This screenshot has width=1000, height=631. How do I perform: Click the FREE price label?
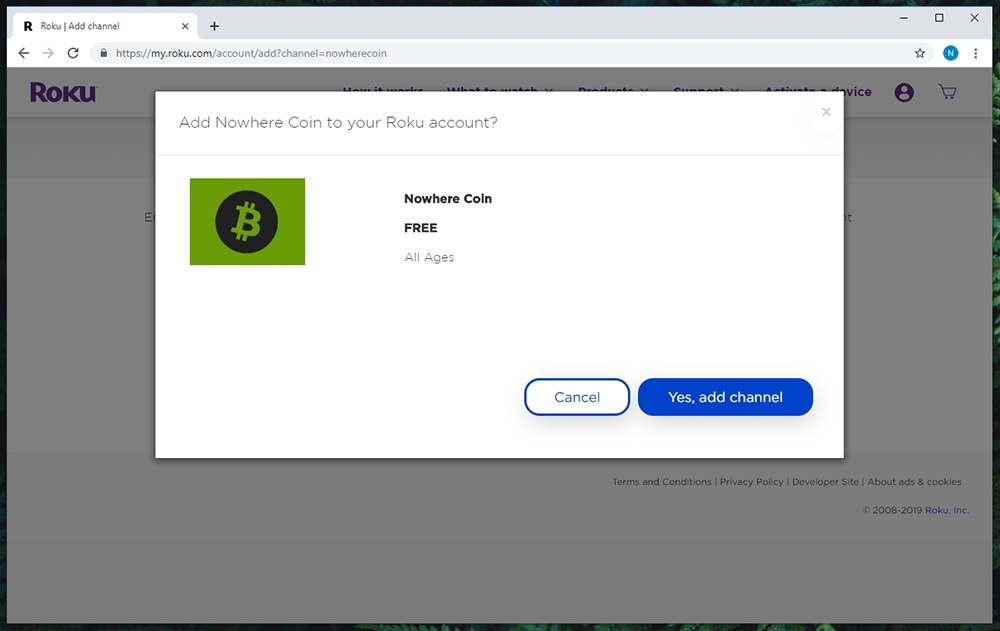421,228
